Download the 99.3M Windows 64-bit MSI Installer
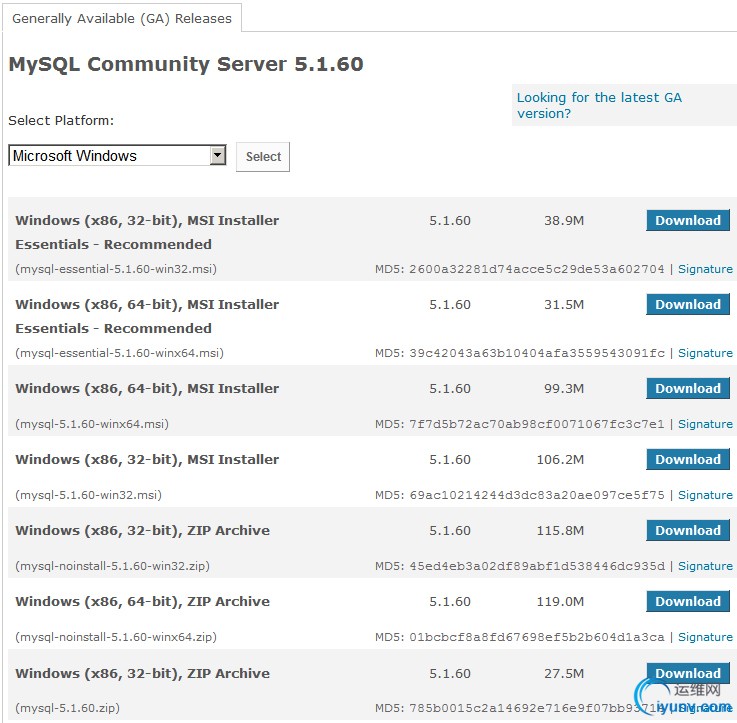 688,388
